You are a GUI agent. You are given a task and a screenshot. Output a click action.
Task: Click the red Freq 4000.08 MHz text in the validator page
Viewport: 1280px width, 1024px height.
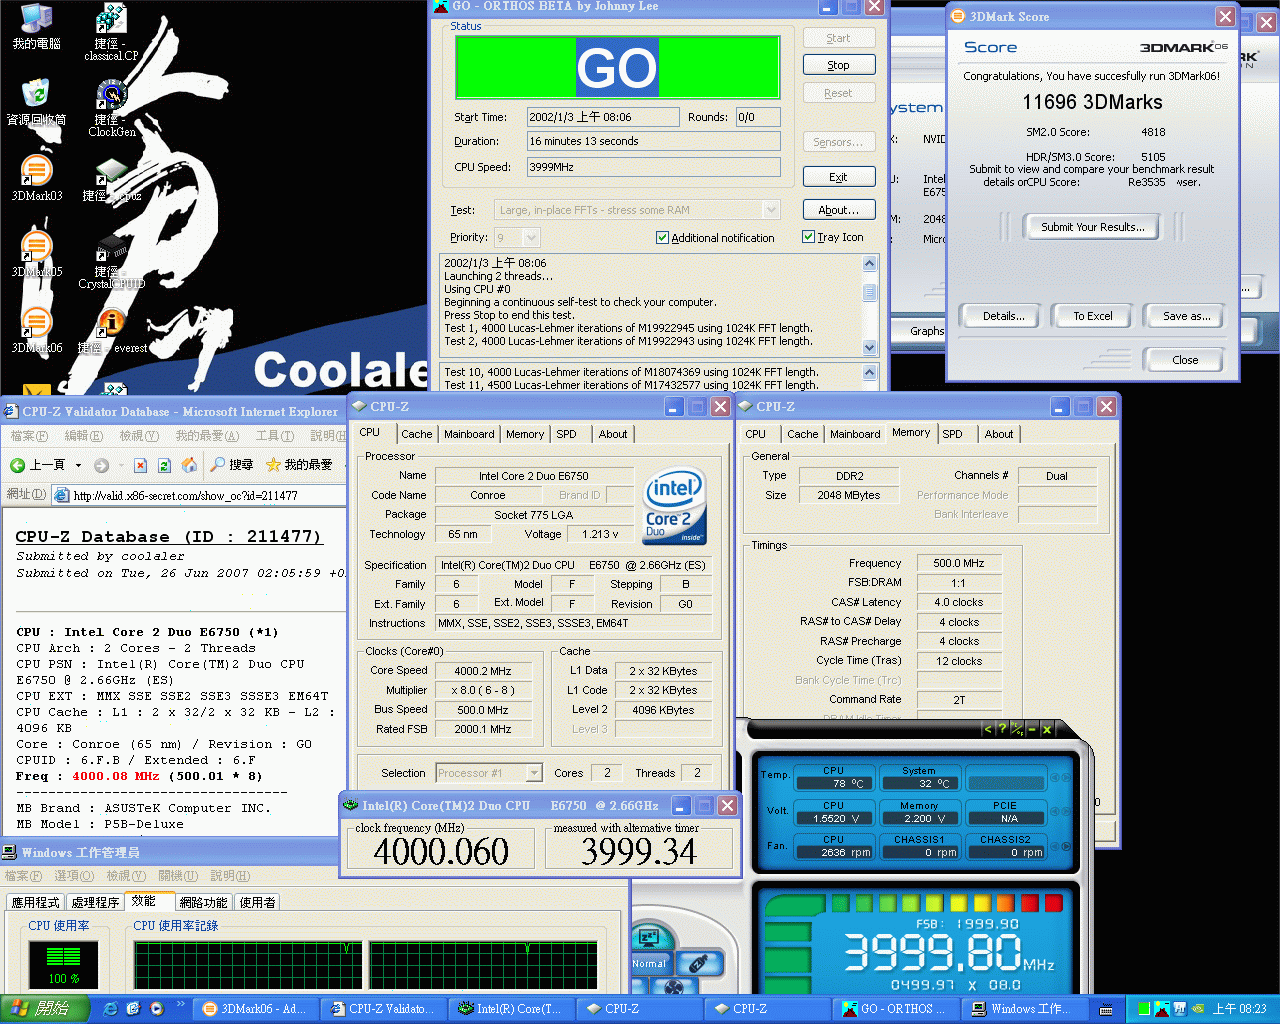click(x=115, y=776)
